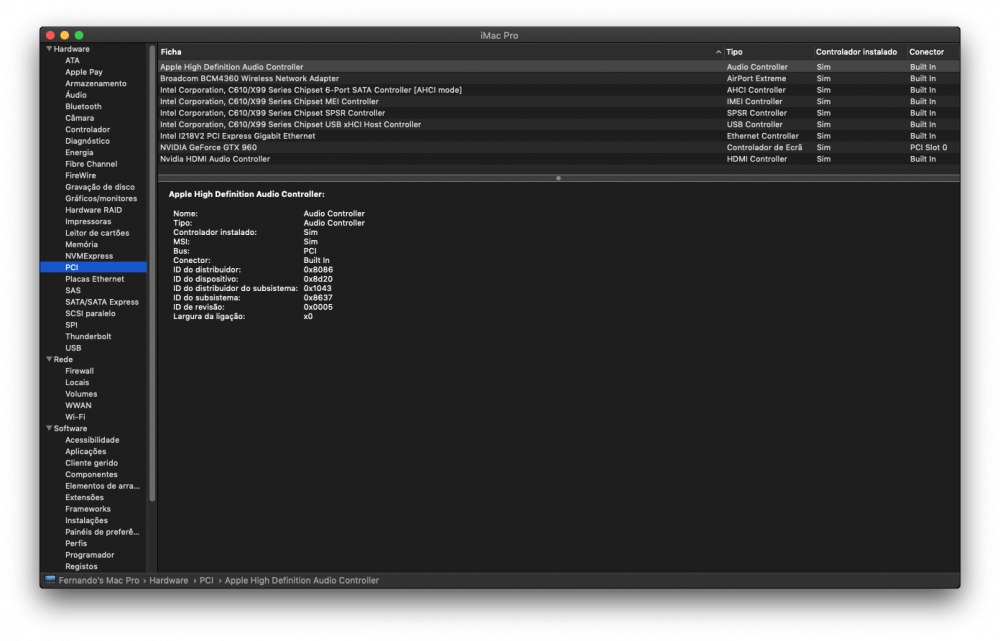Select the NVIDIA GeForce GTX 960 row
The height and width of the screenshot is (641, 1000).
click(558, 147)
